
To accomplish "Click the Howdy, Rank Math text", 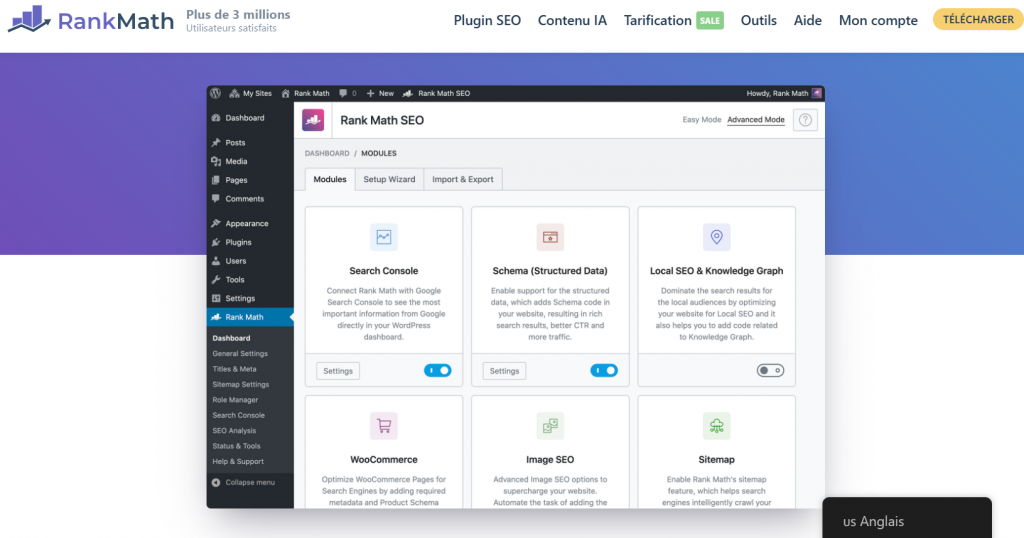I will tap(777, 93).
